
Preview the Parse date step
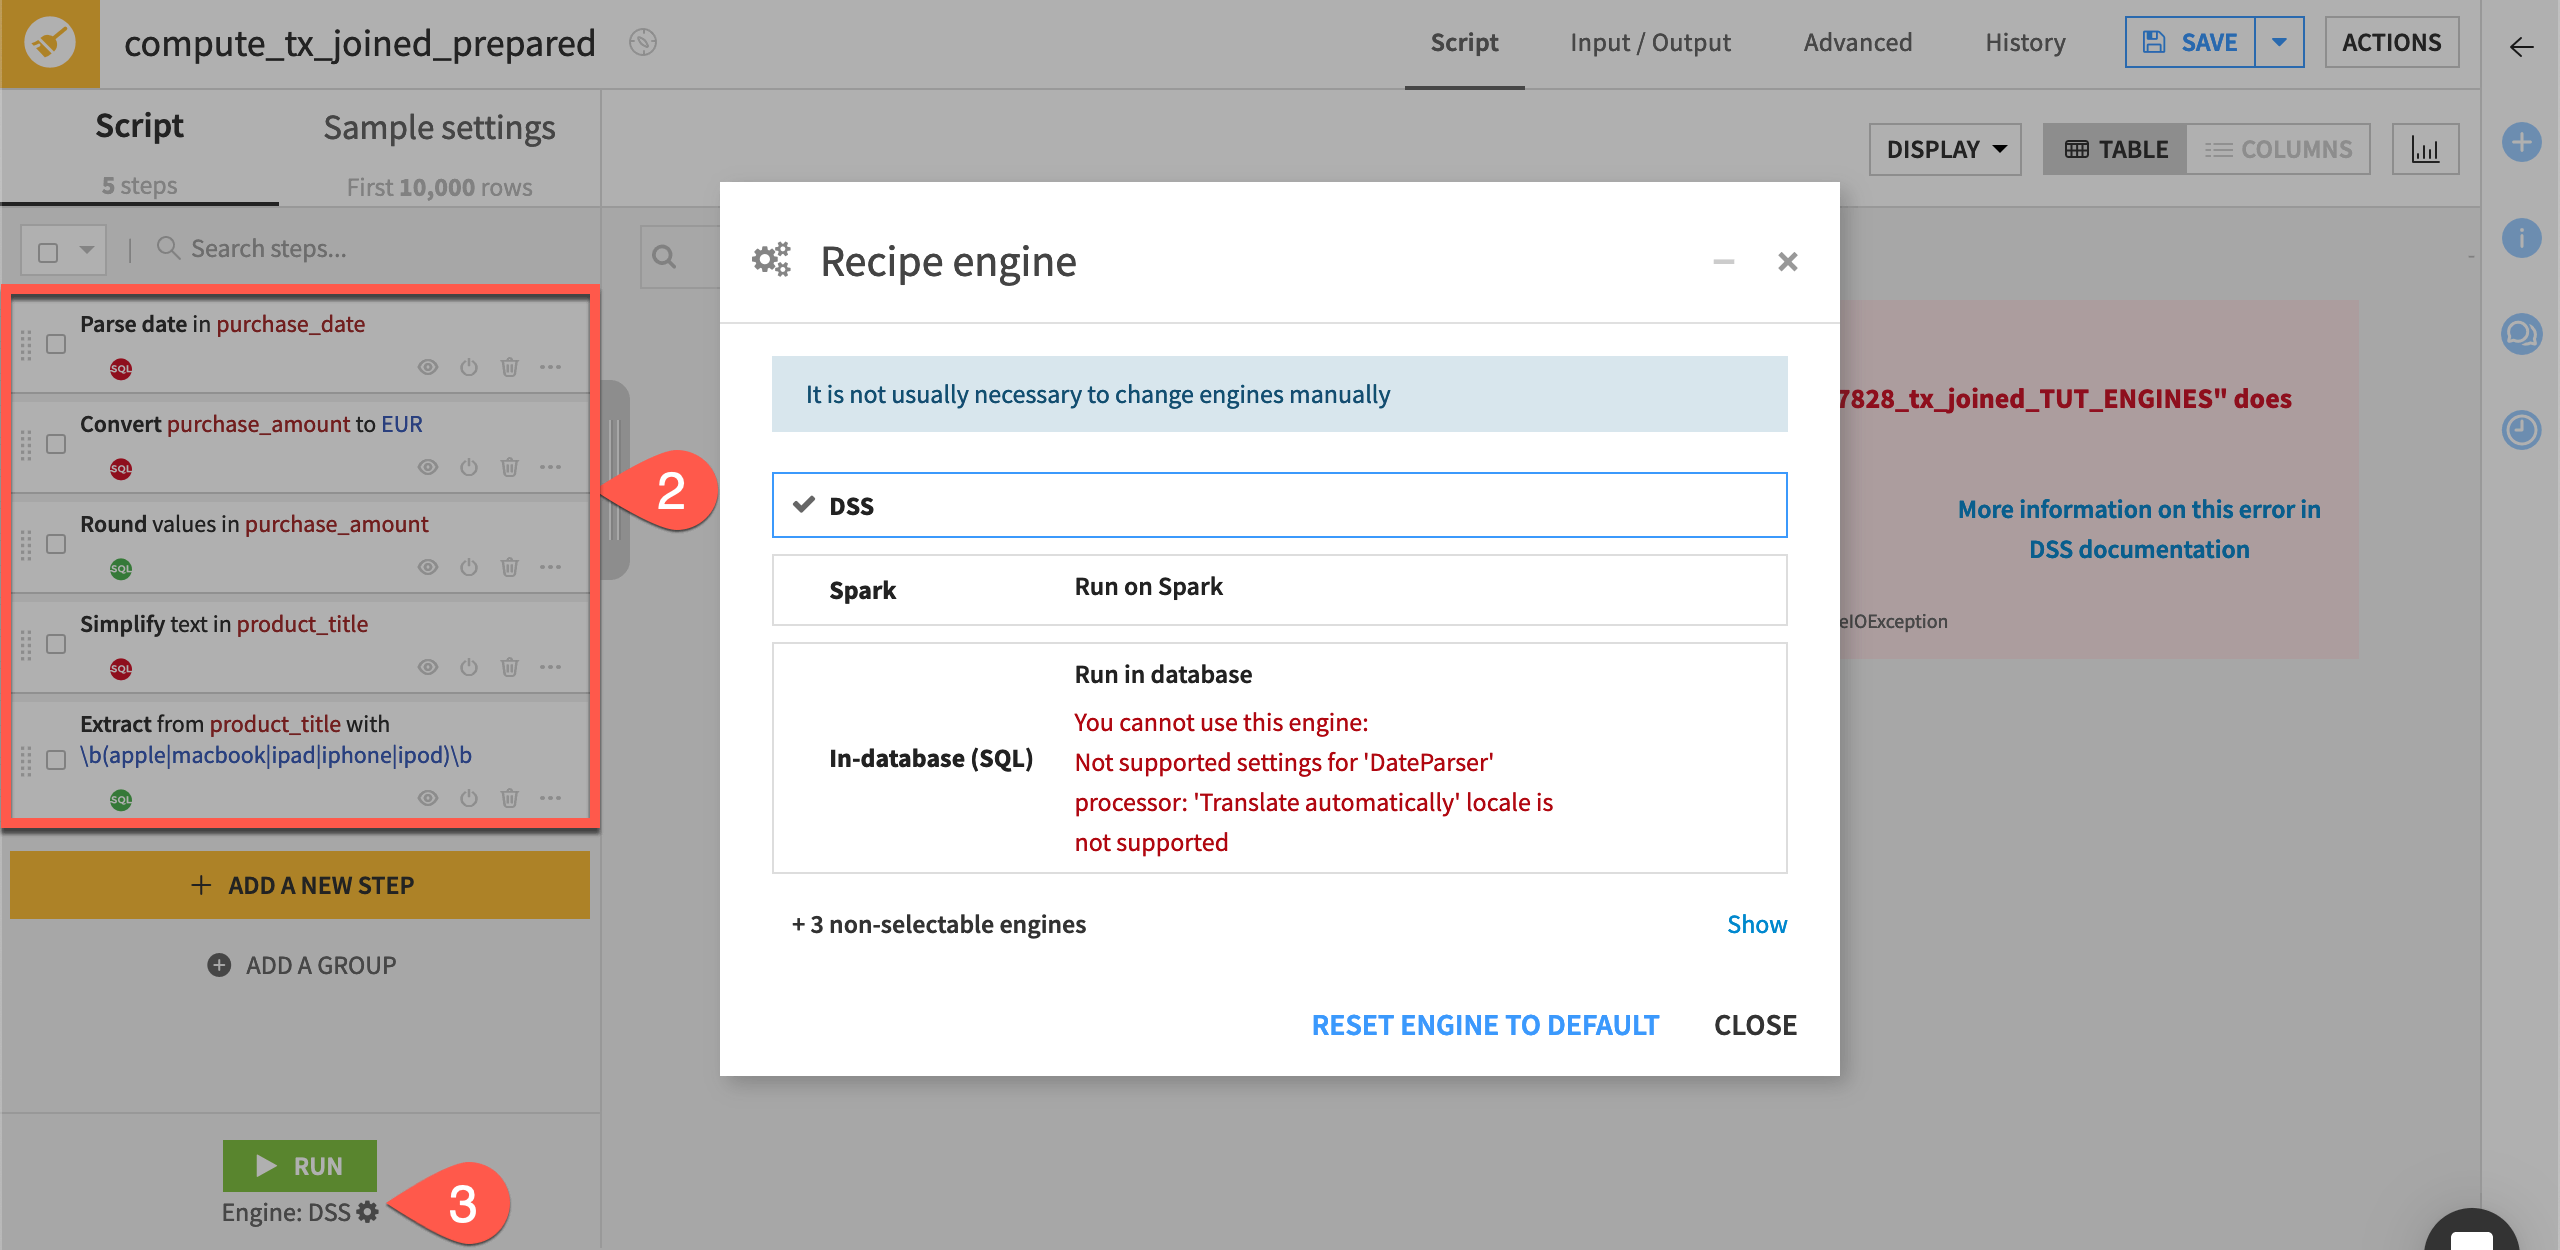pos(428,367)
